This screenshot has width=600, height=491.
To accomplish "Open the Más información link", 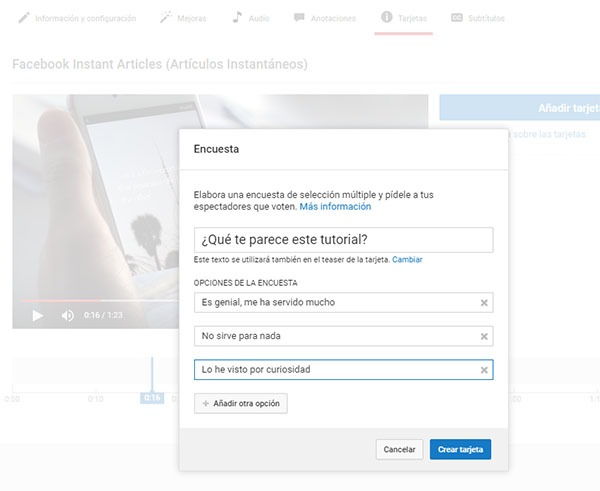I will pyautogui.click(x=335, y=207).
